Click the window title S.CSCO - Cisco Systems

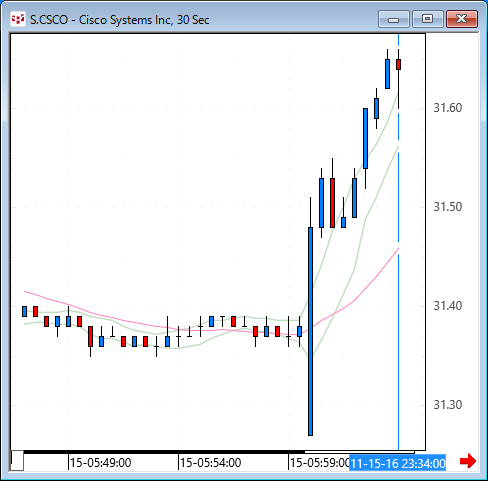click(x=120, y=20)
